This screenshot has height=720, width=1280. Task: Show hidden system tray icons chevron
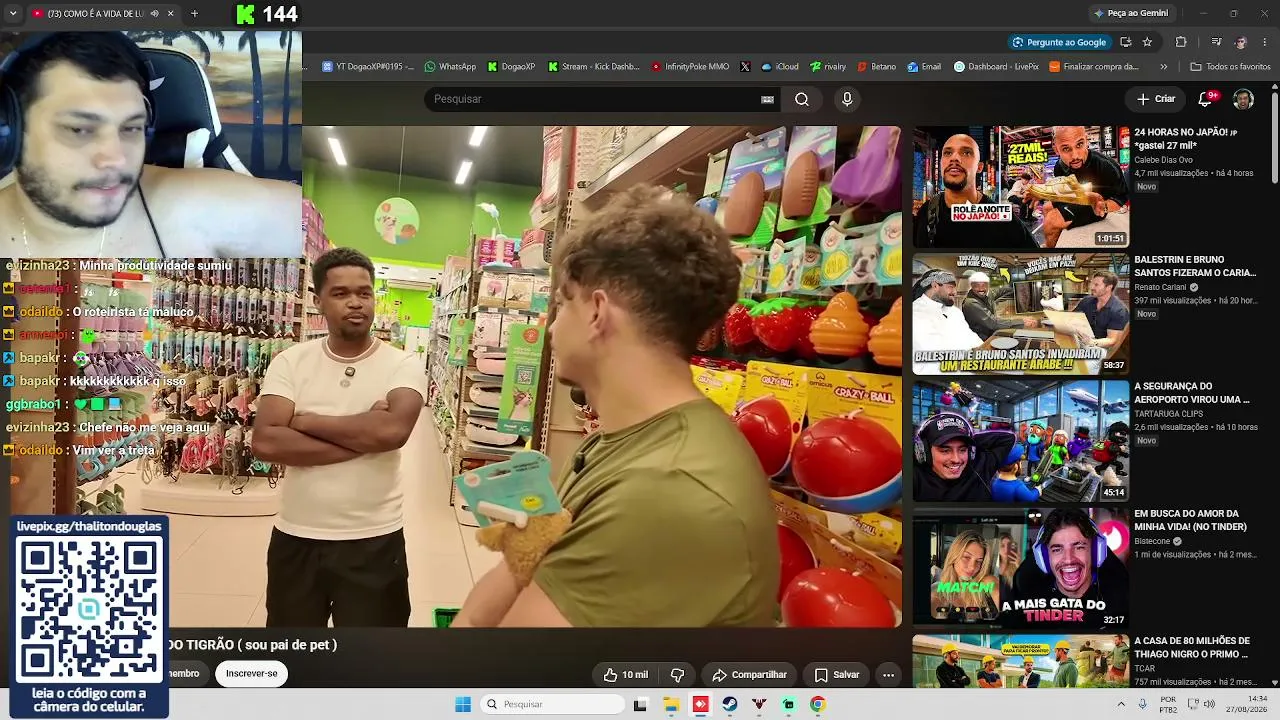(x=1120, y=704)
